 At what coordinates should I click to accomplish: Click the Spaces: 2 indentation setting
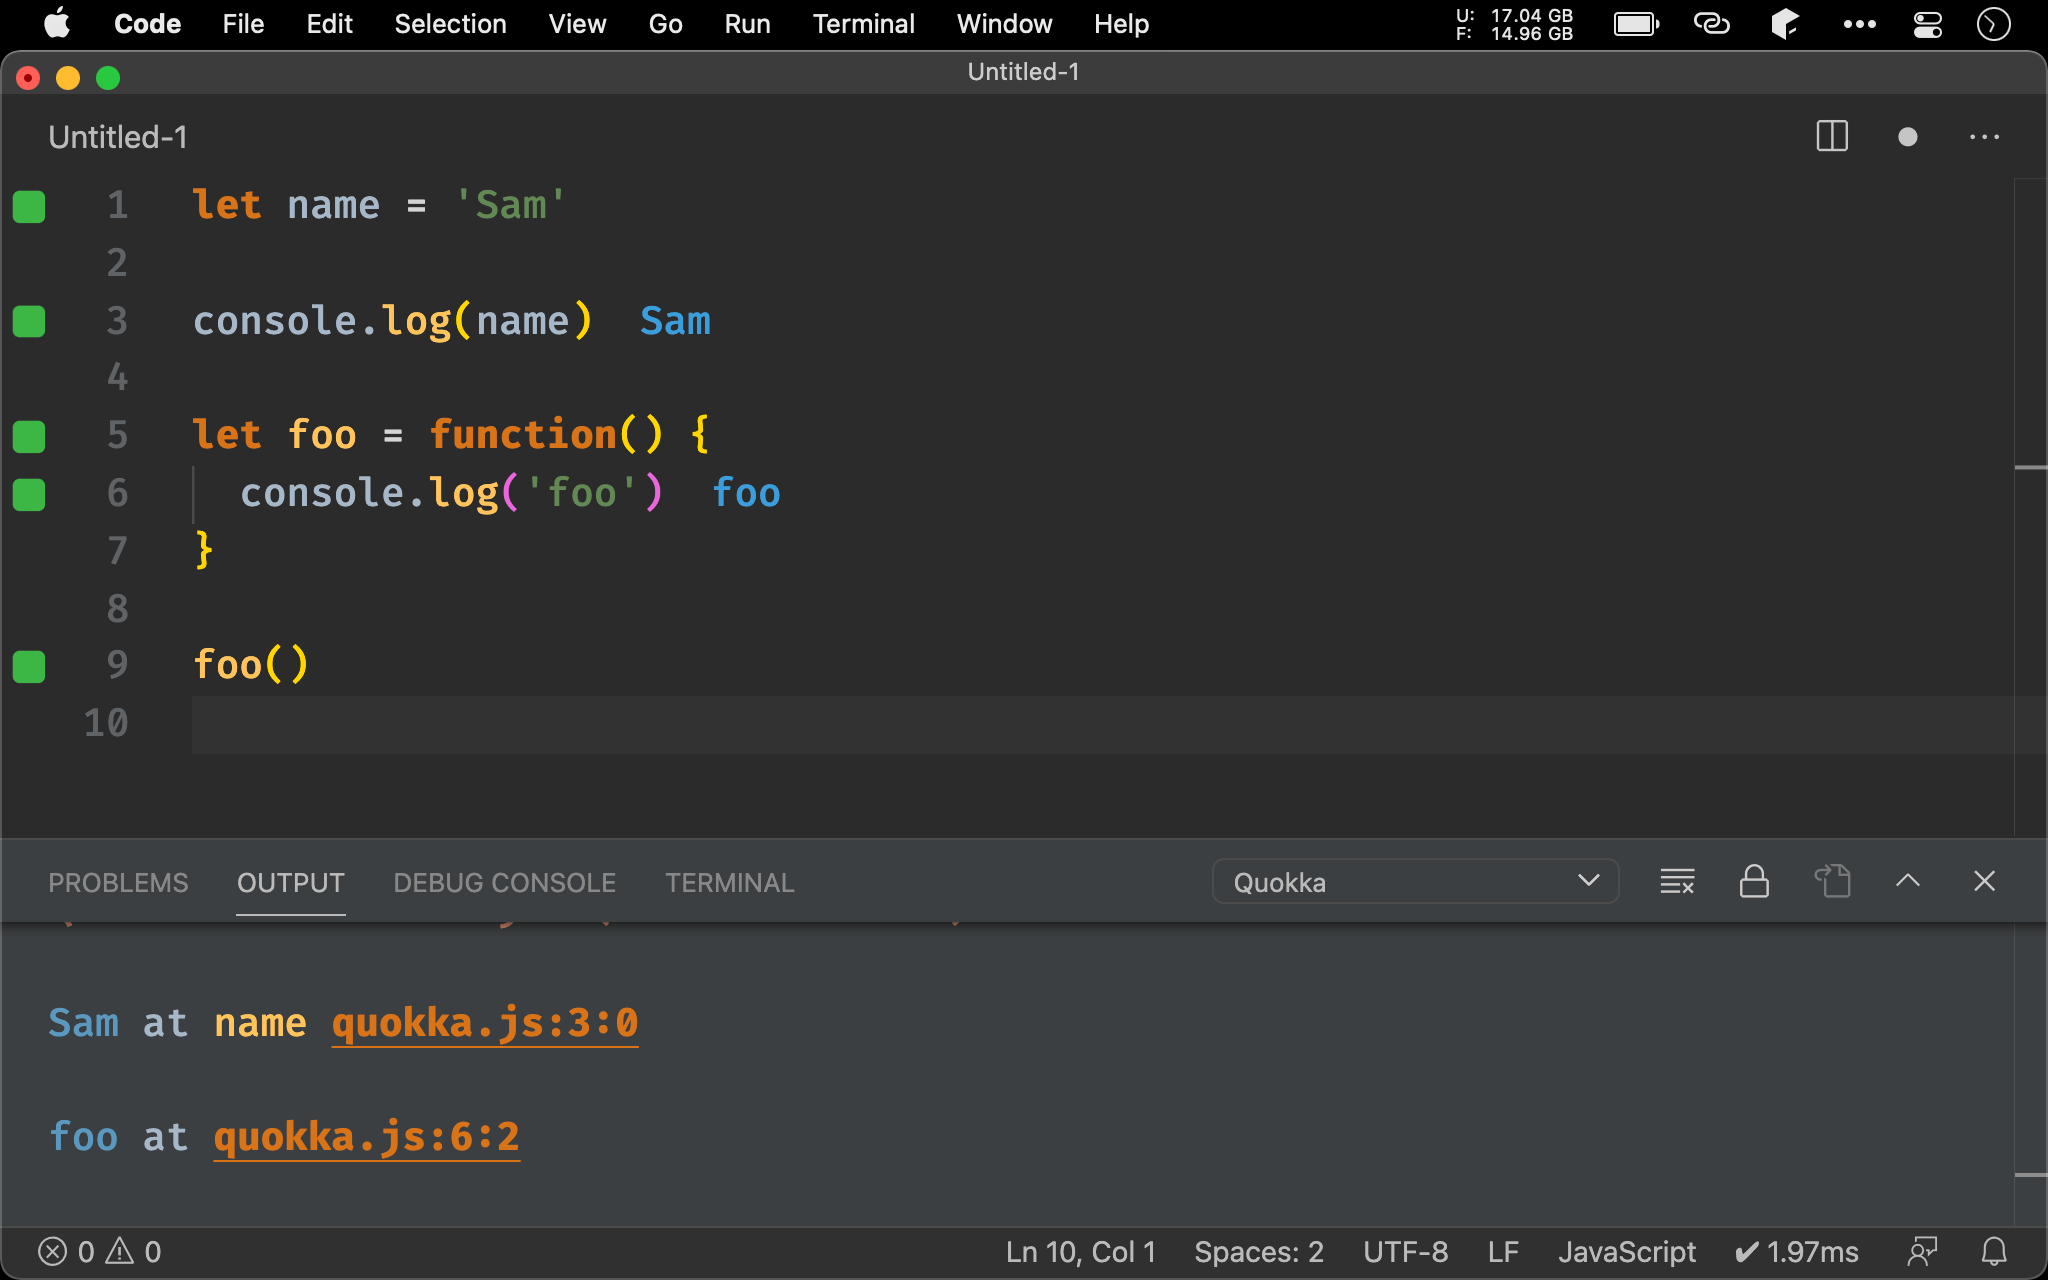point(1258,1251)
